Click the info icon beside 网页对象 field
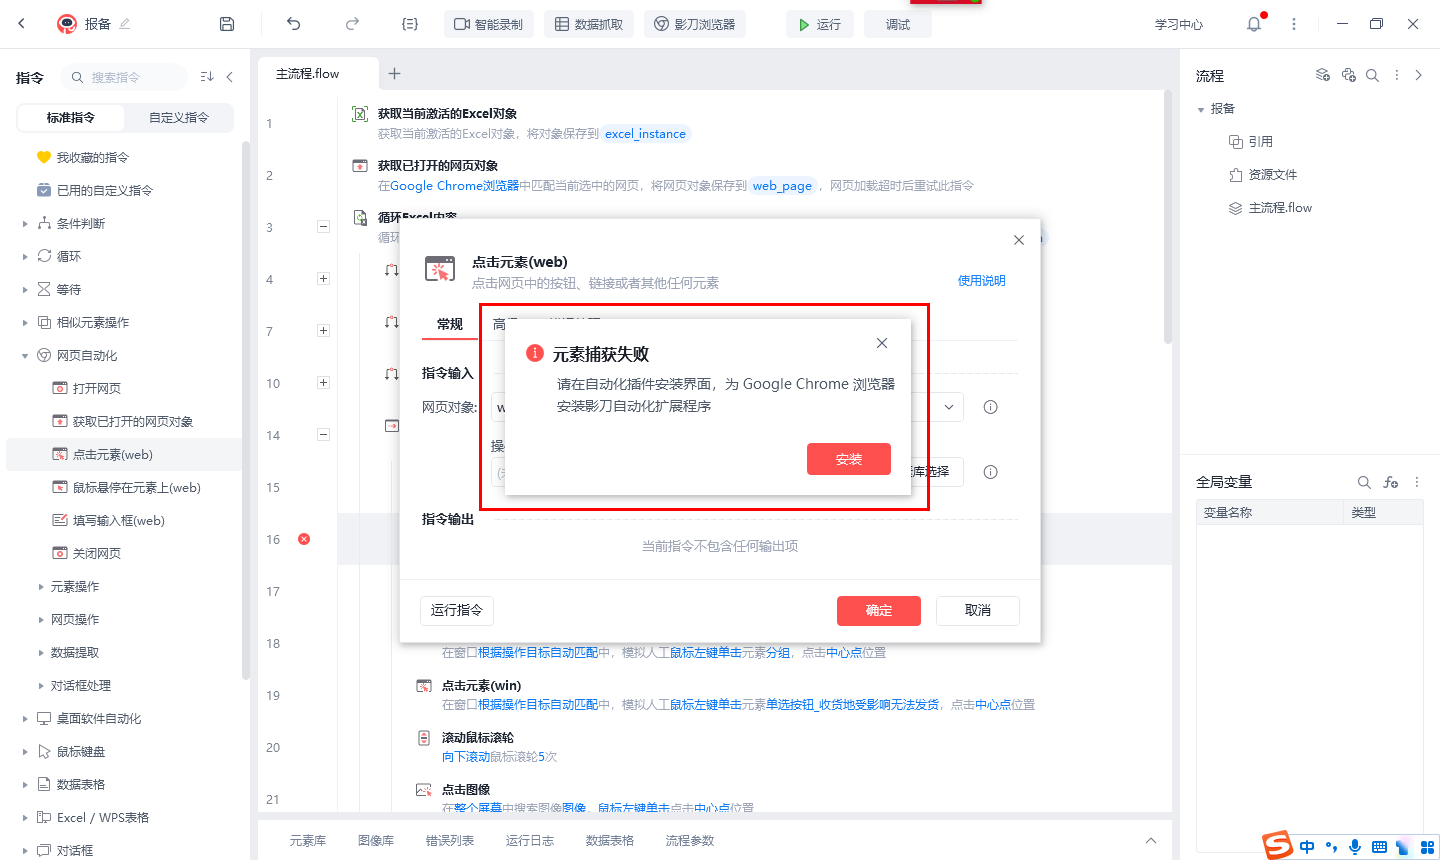This screenshot has width=1440, height=860. click(991, 407)
